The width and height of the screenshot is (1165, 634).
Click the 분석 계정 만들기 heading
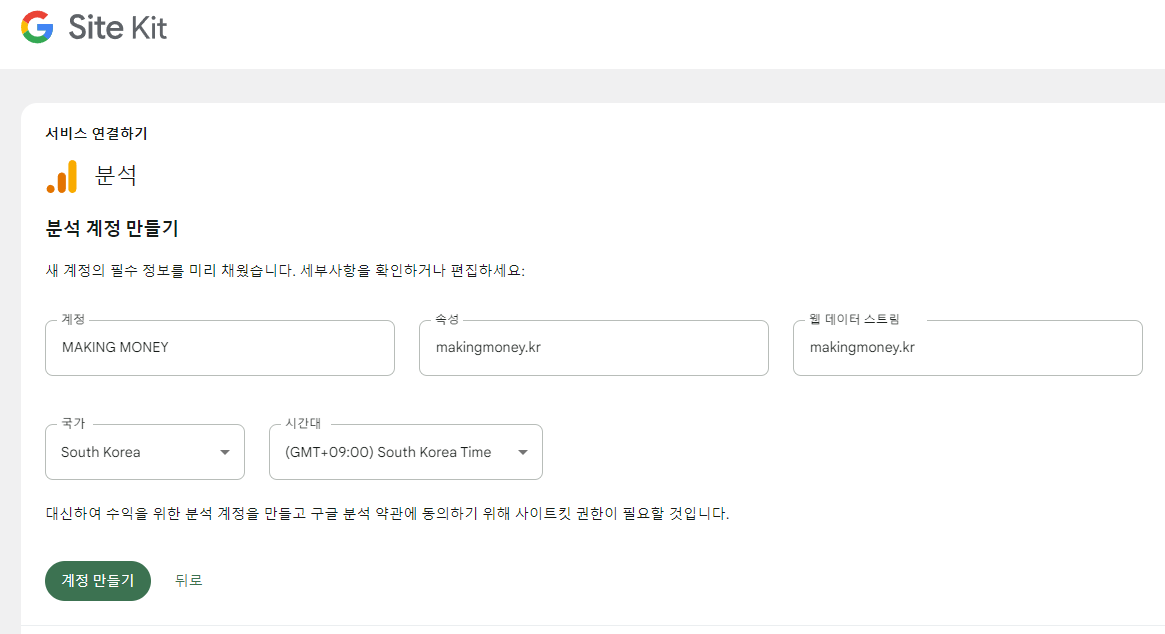click(x=110, y=228)
